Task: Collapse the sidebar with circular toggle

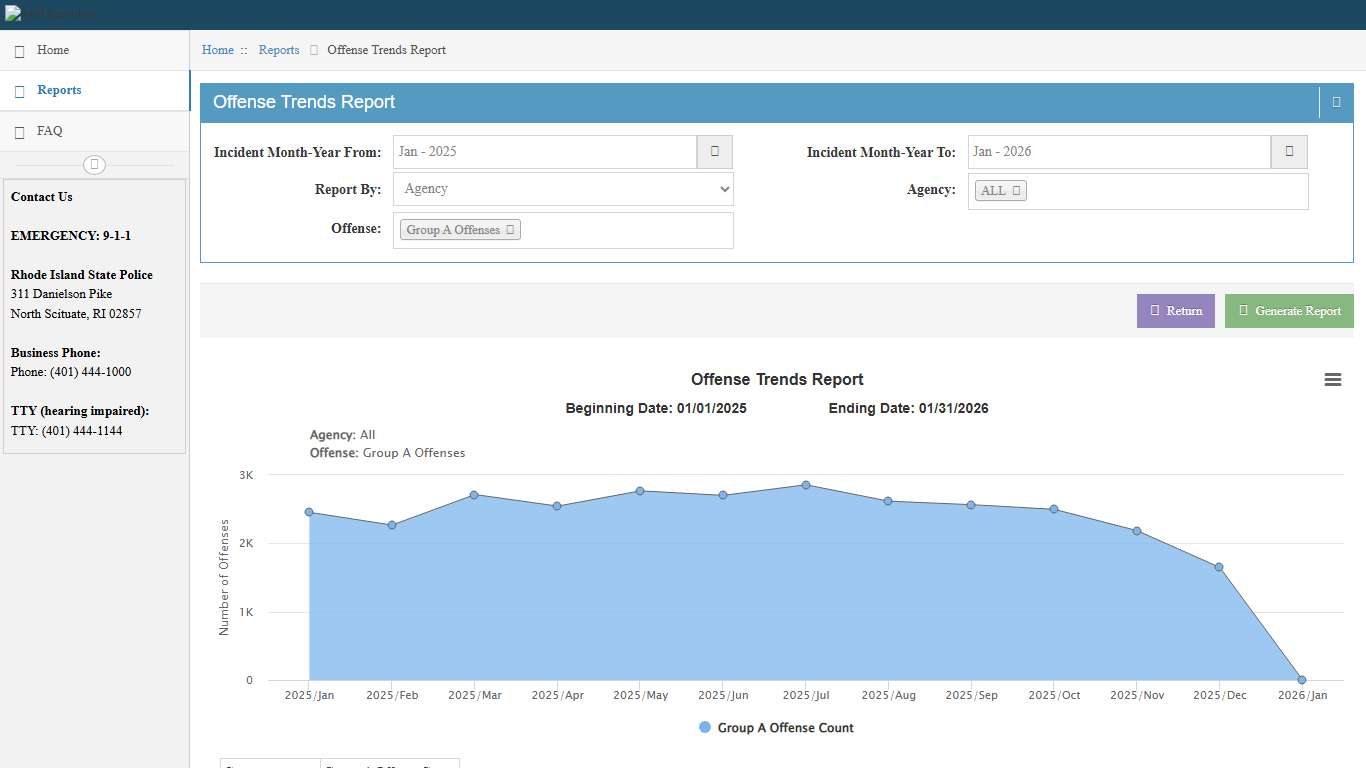Action: click(94, 165)
